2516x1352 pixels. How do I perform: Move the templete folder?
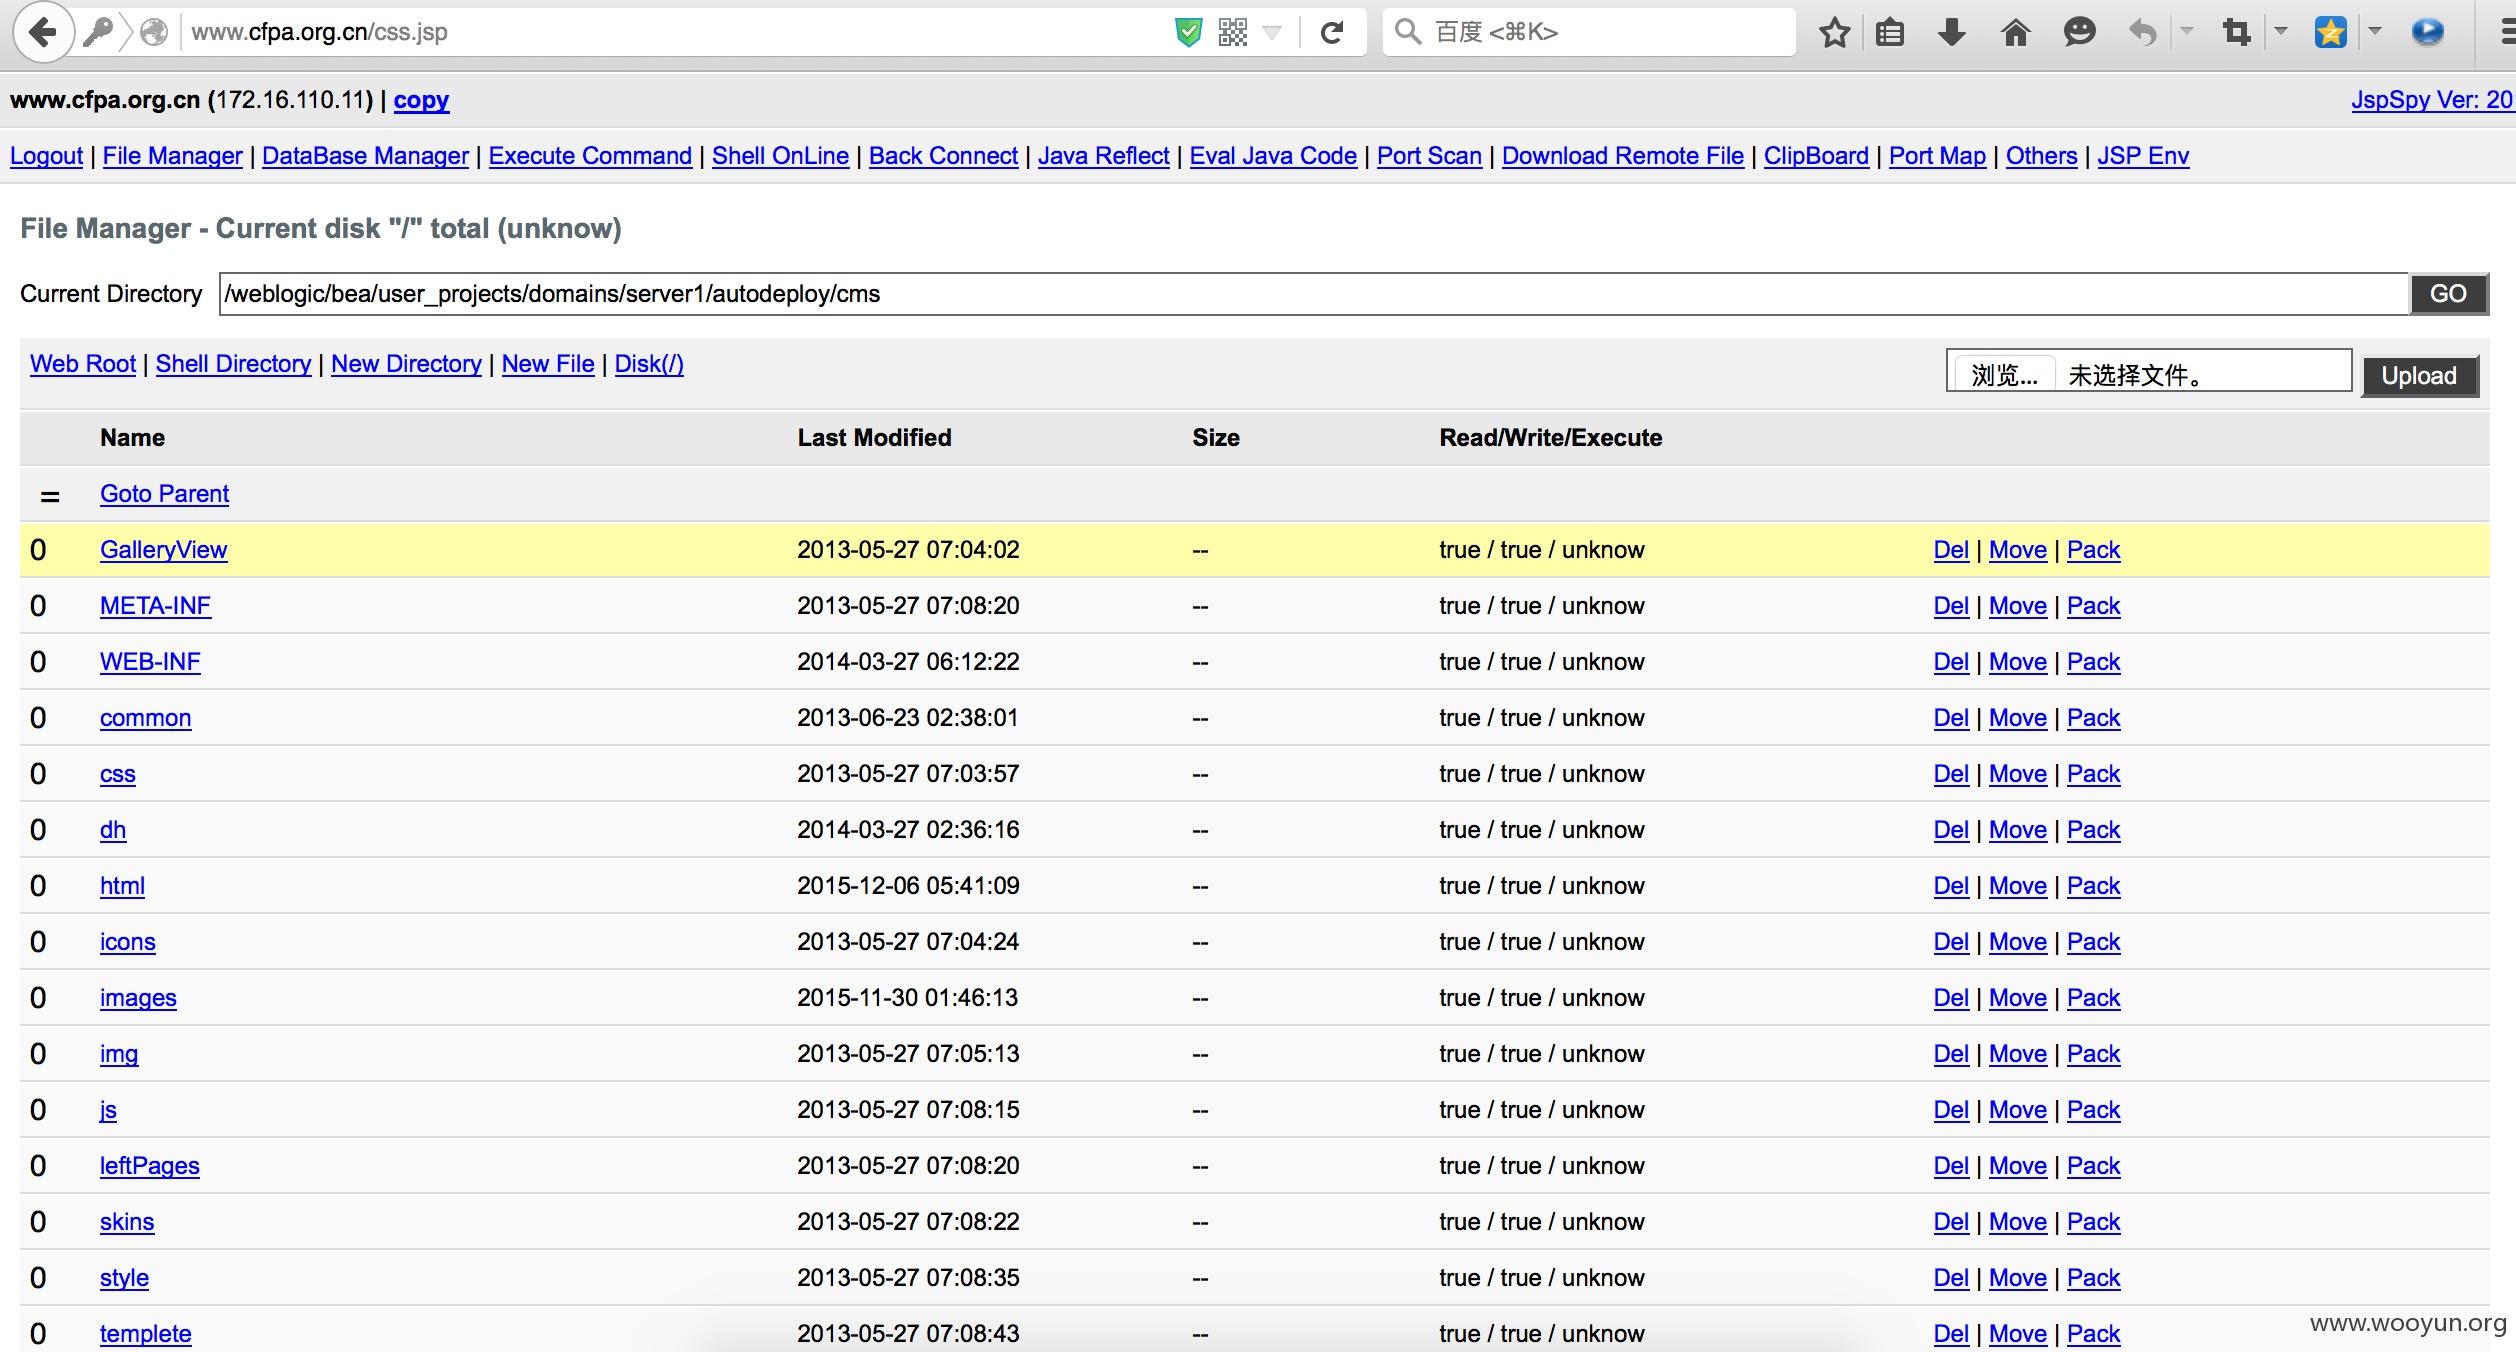(2018, 1334)
